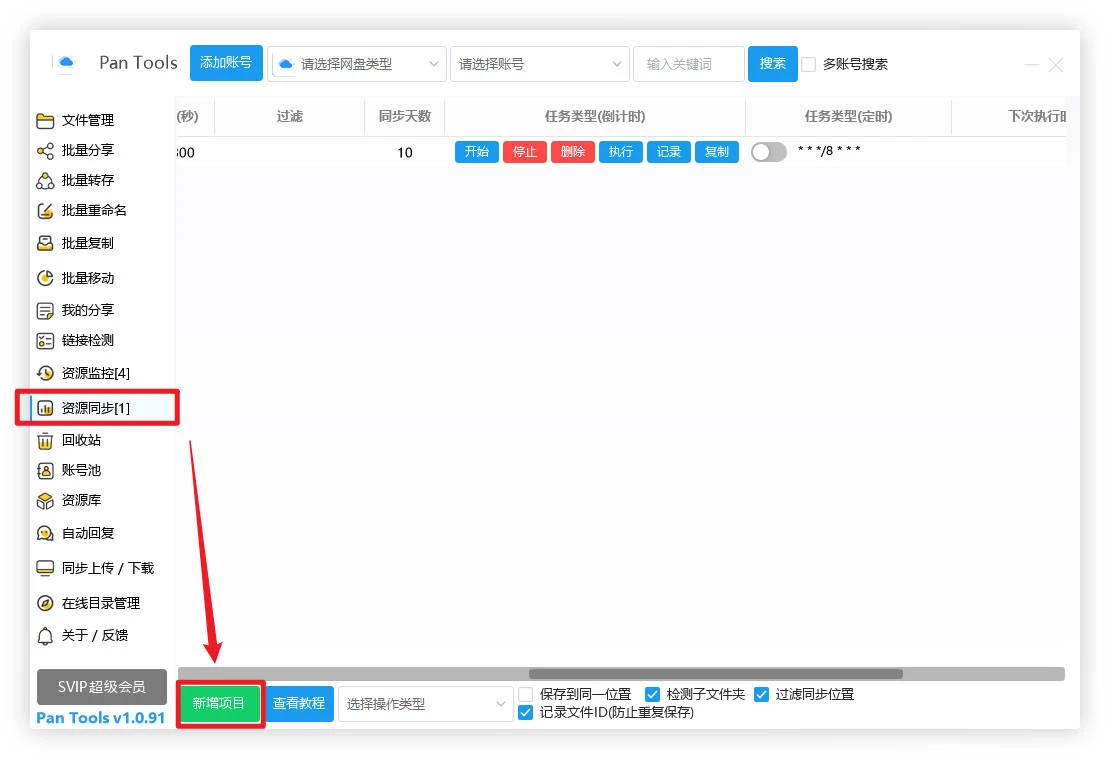Click the 批量分享 share icon
The width and height of the screenshot is (1110, 759).
[45, 151]
